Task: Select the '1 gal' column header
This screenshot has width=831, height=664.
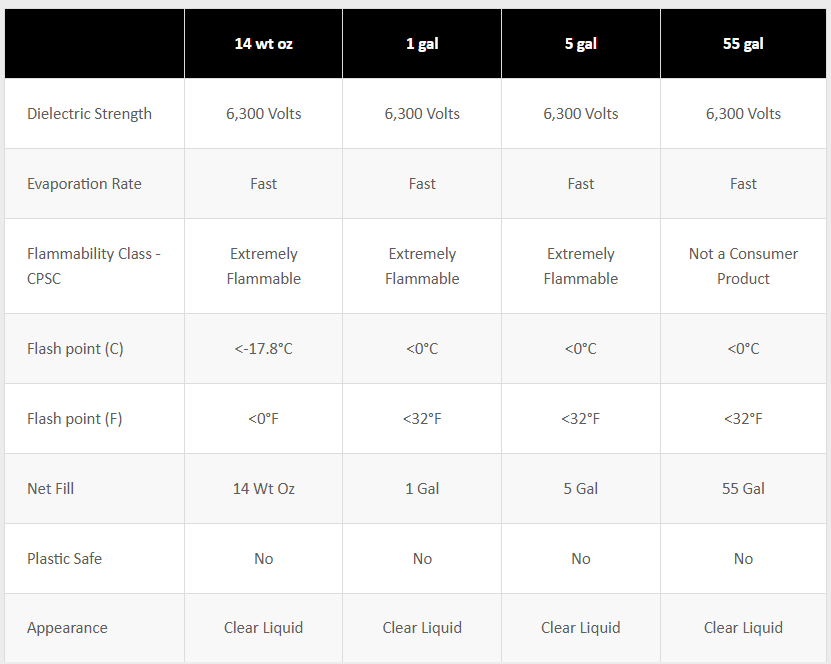Action: (x=422, y=44)
